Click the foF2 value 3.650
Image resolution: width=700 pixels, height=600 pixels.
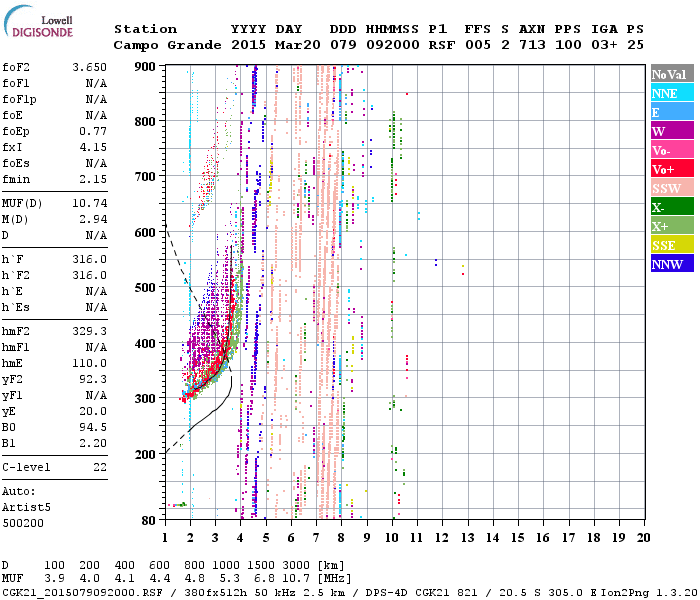90,67
